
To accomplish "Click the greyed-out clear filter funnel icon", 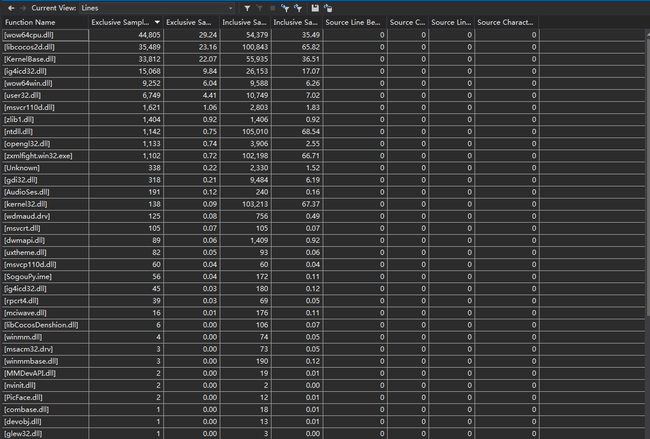I will click(x=260, y=8).
